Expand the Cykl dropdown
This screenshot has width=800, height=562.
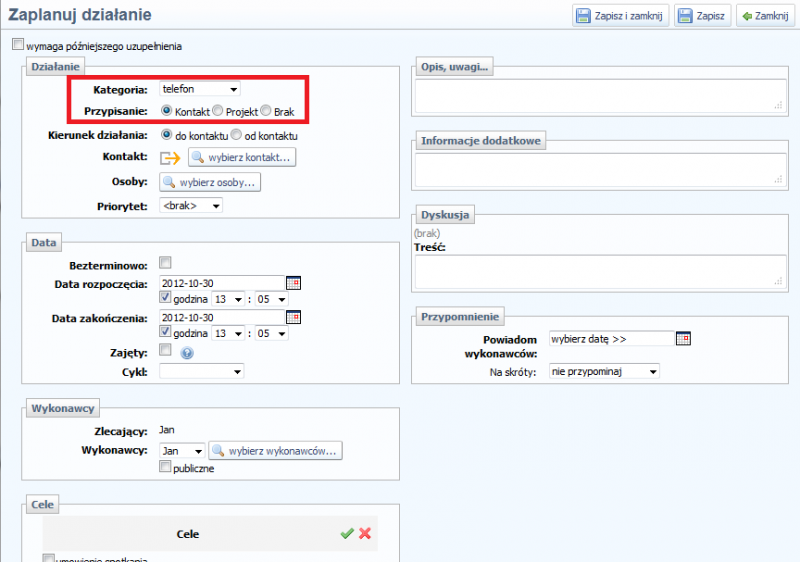click(202, 371)
